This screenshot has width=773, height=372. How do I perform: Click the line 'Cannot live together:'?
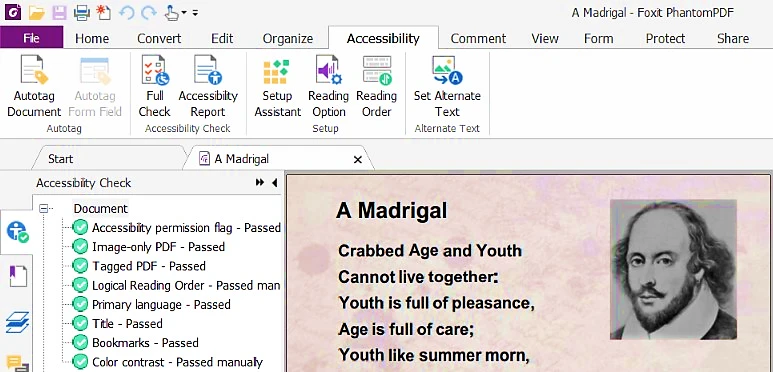tap(419, 277)
